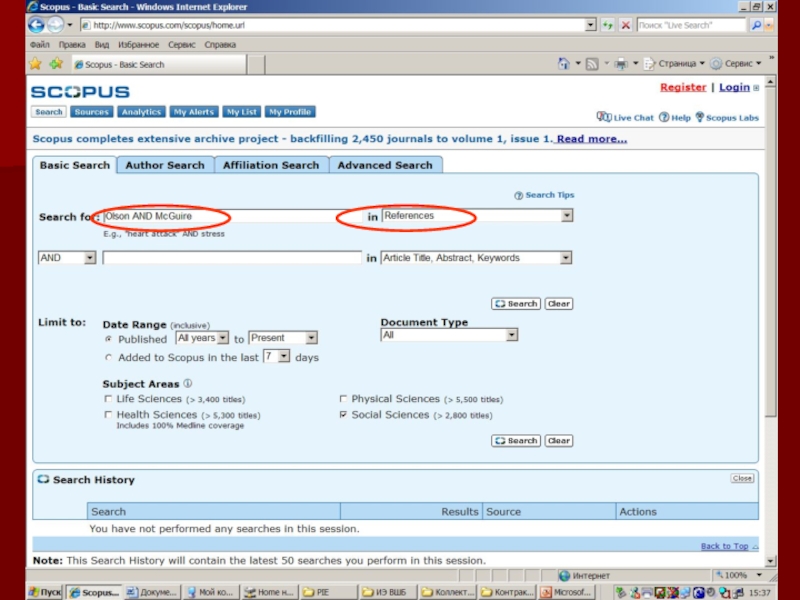The width and height of the screenshot is (800, 600).
Task: Click the Login link
Action: point(734,87)
